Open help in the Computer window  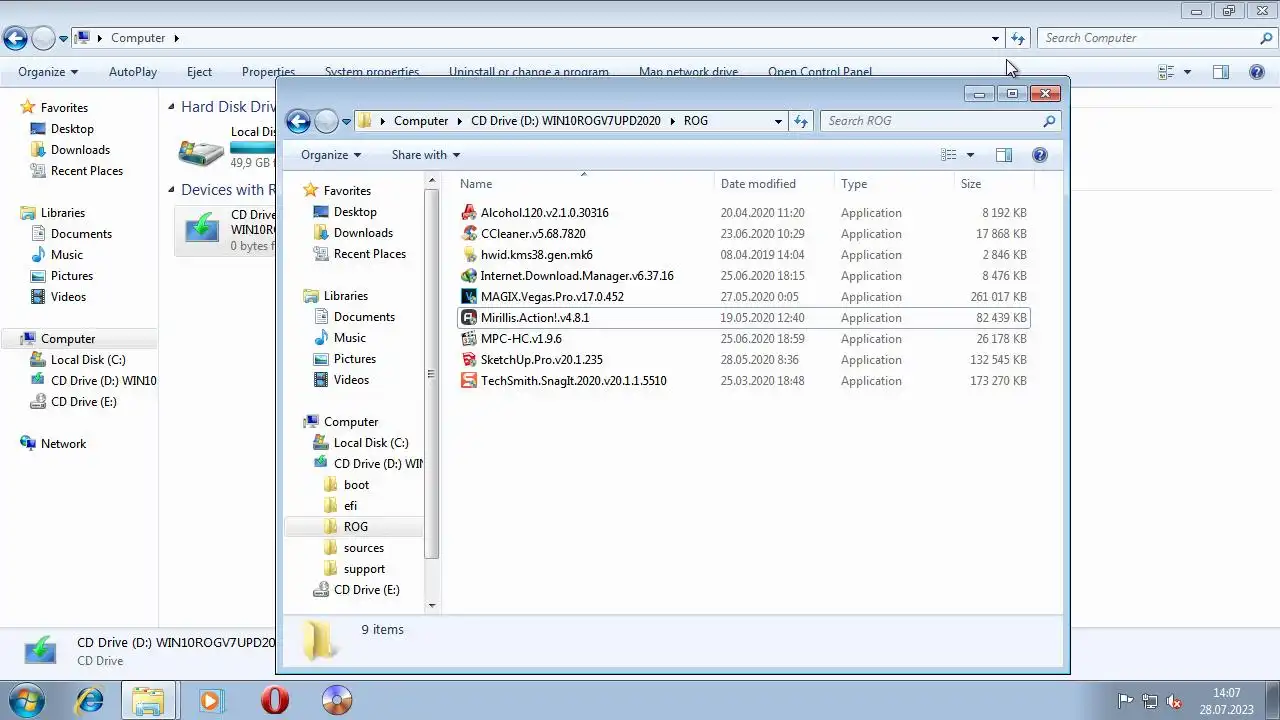(x=1257, y=72)
